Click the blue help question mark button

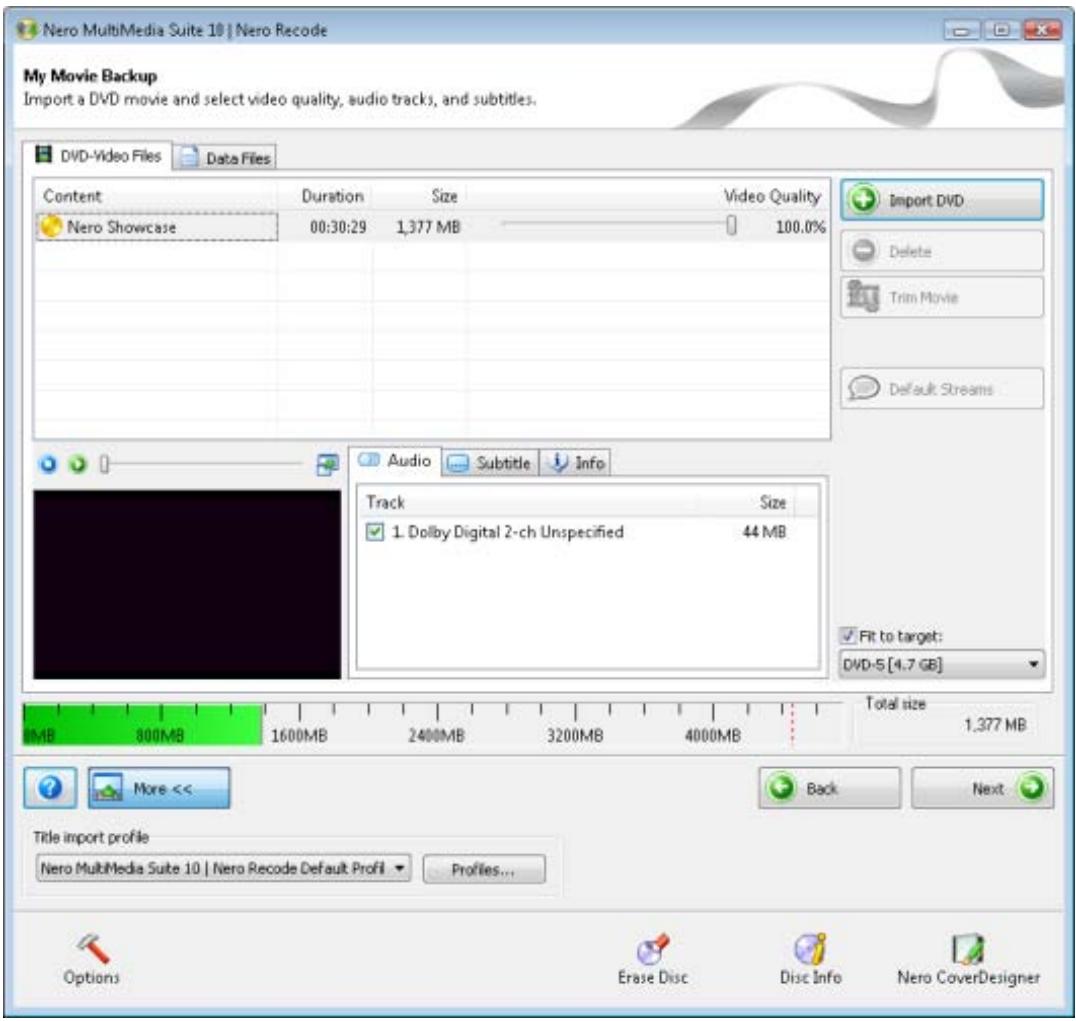coord(49,787)
